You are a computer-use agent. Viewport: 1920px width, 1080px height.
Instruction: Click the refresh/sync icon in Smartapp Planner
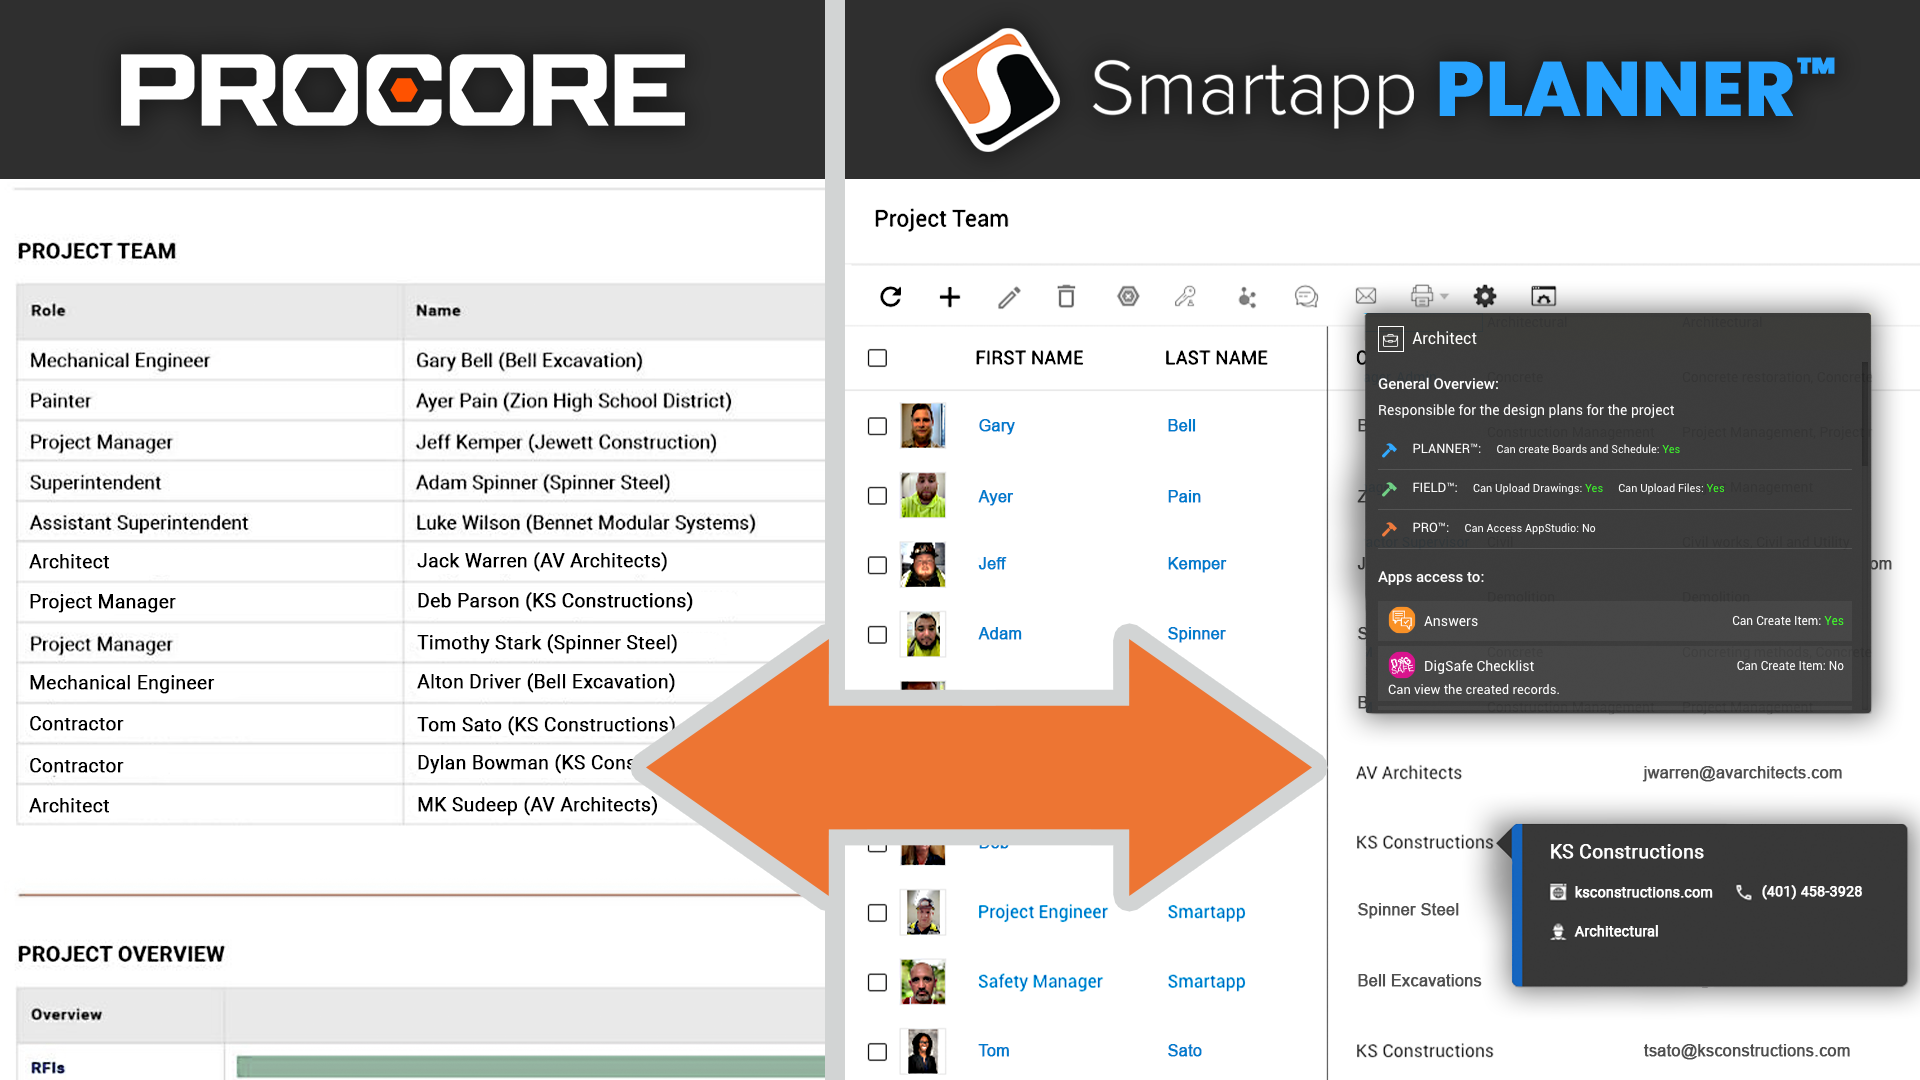point(891,295)
